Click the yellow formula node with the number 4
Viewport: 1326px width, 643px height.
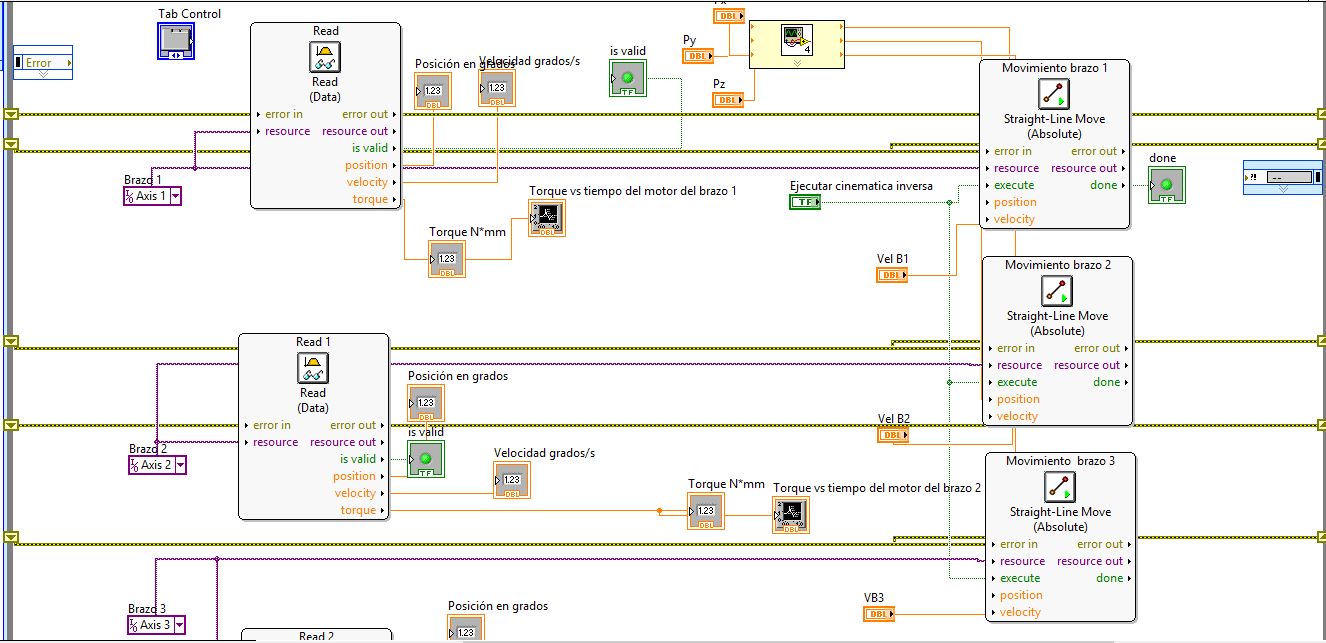(796, 45)
